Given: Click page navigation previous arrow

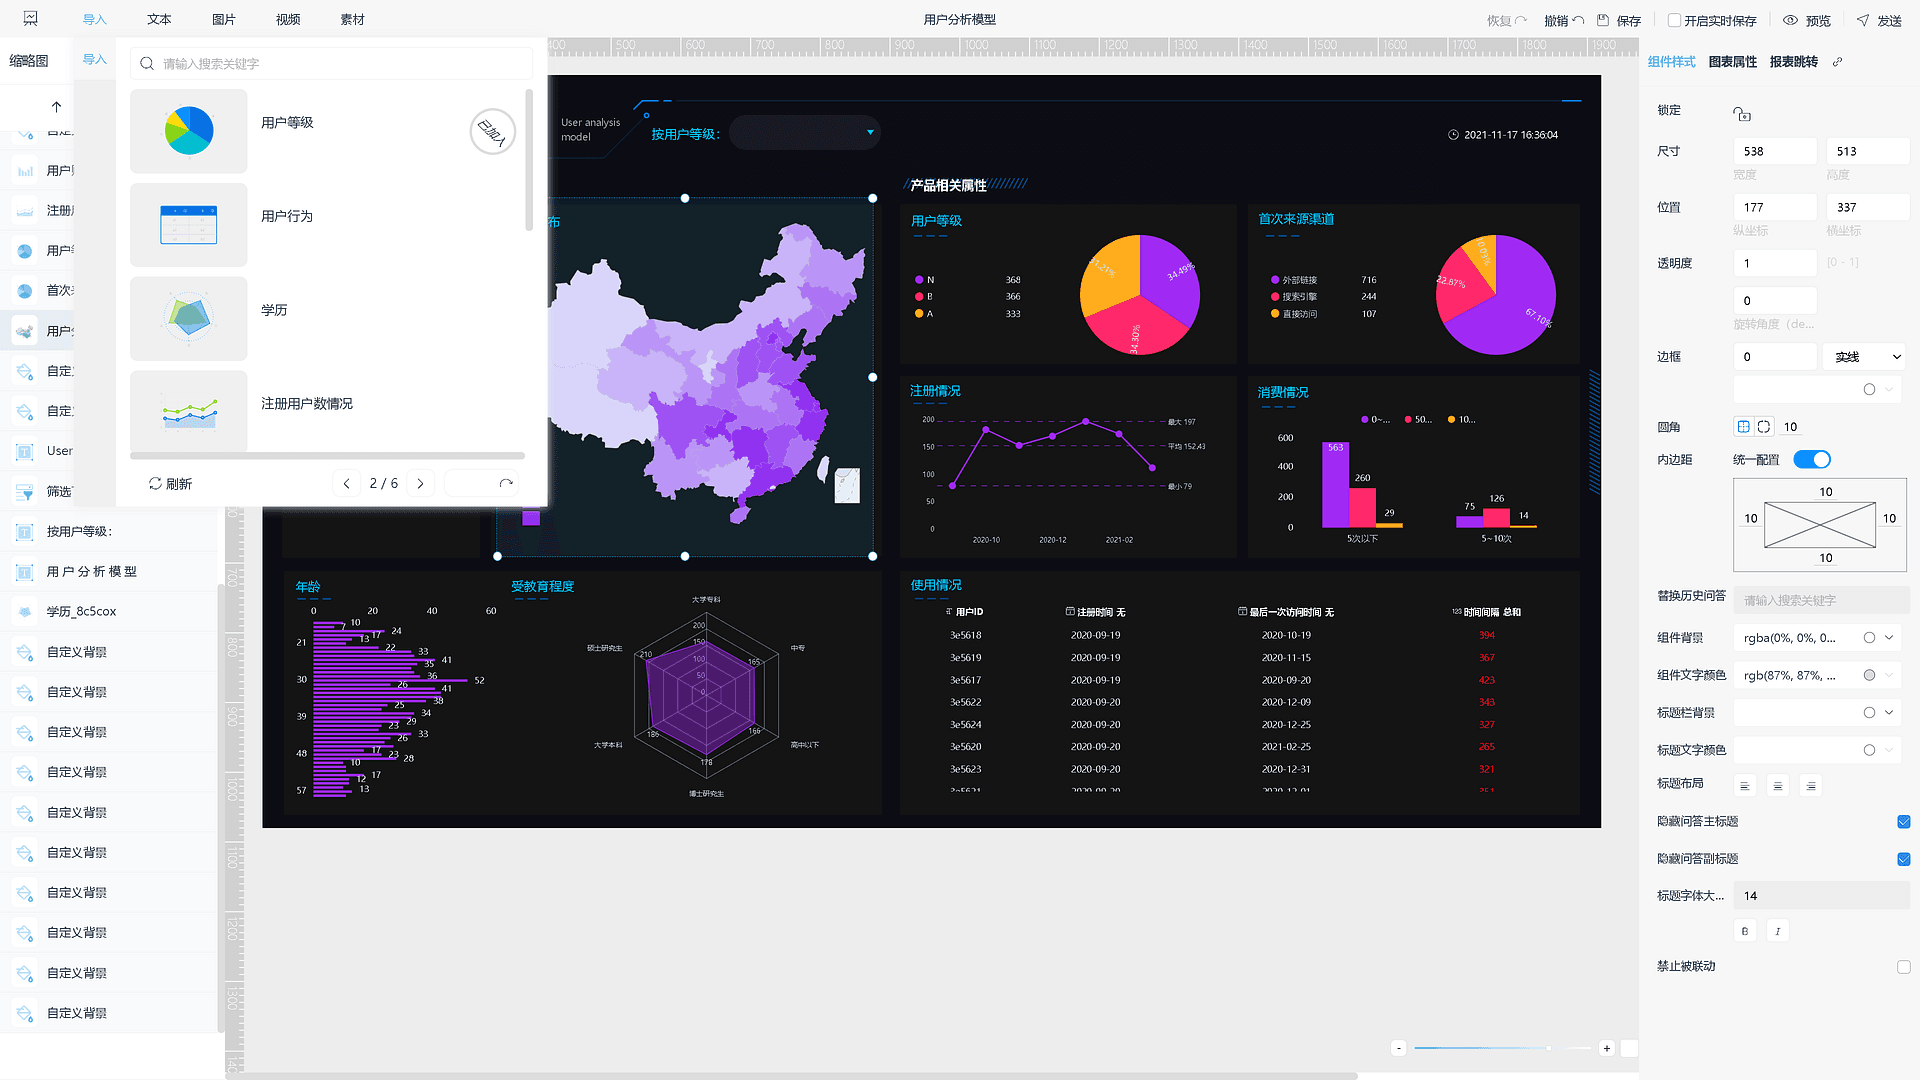Looking at the screenshot, I should pos(347,483).
